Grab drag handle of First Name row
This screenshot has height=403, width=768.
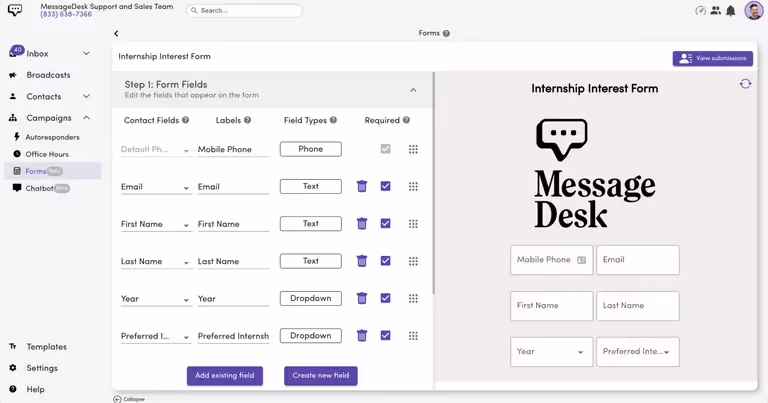pos(413,223)
